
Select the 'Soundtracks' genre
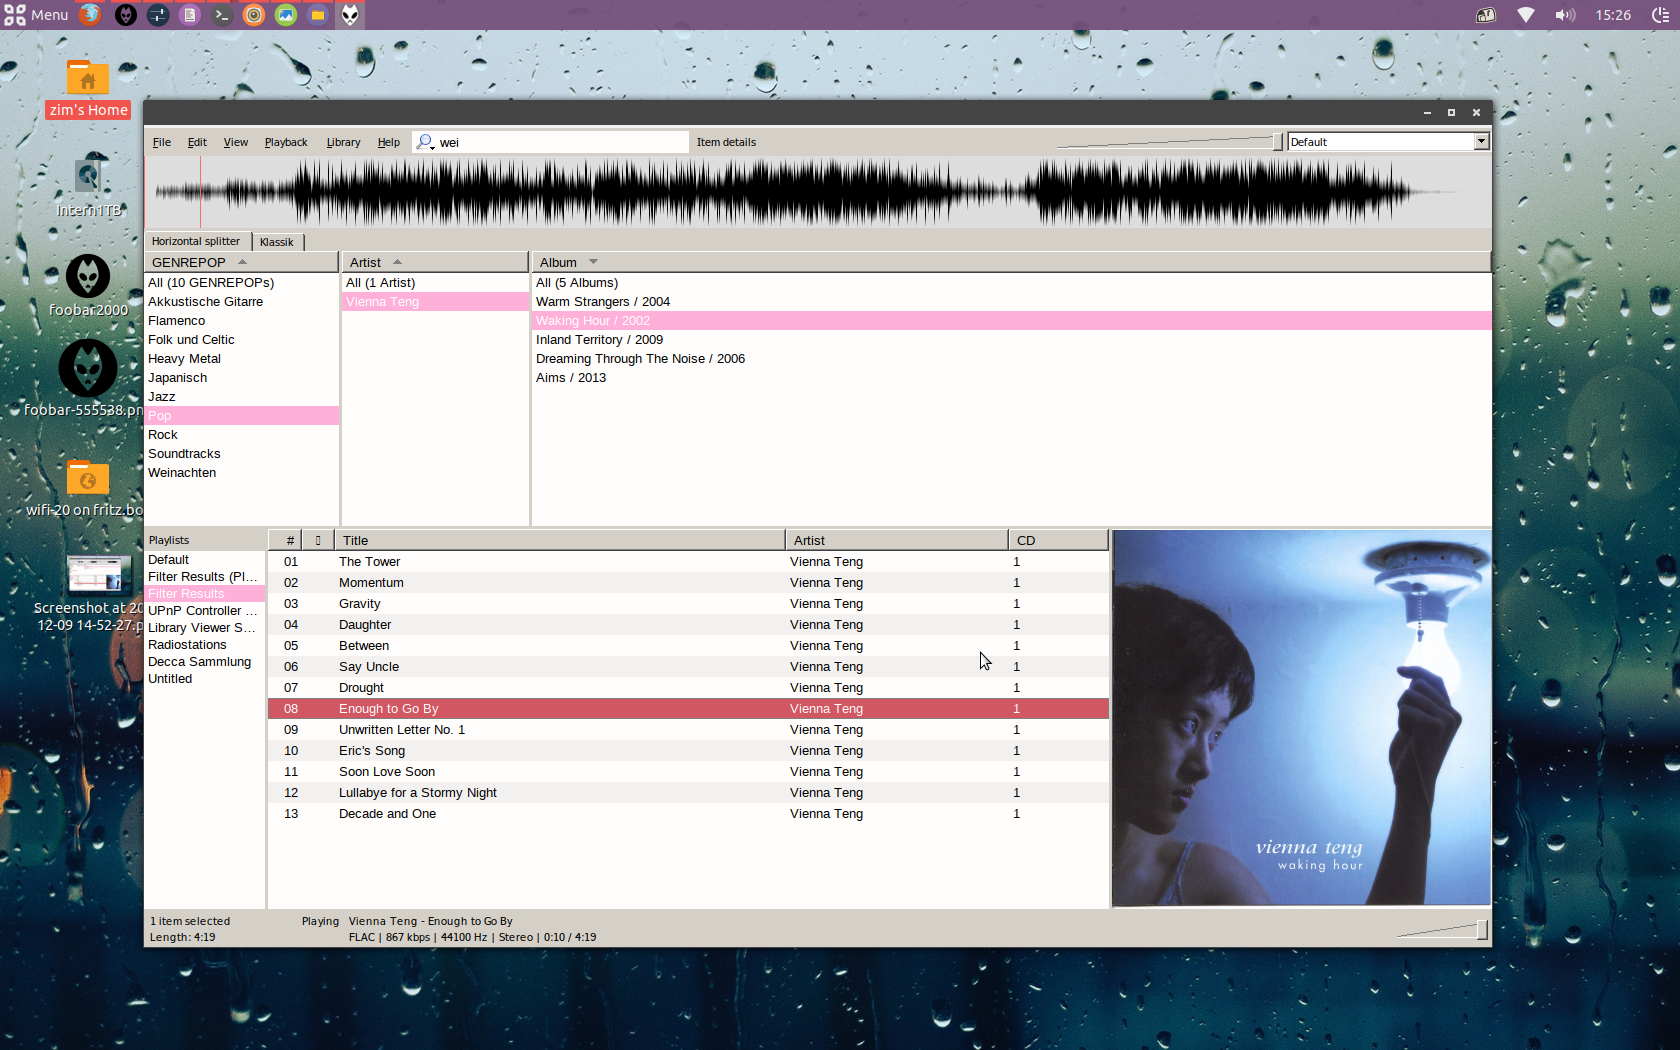click(x=241, y=454)
